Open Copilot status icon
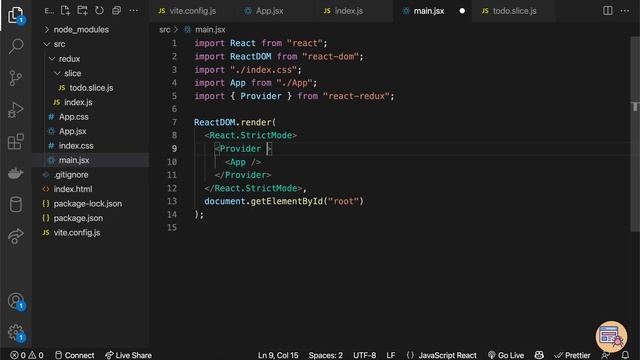The width and height of the screenshot is (640, 360). tap(539, 355)
